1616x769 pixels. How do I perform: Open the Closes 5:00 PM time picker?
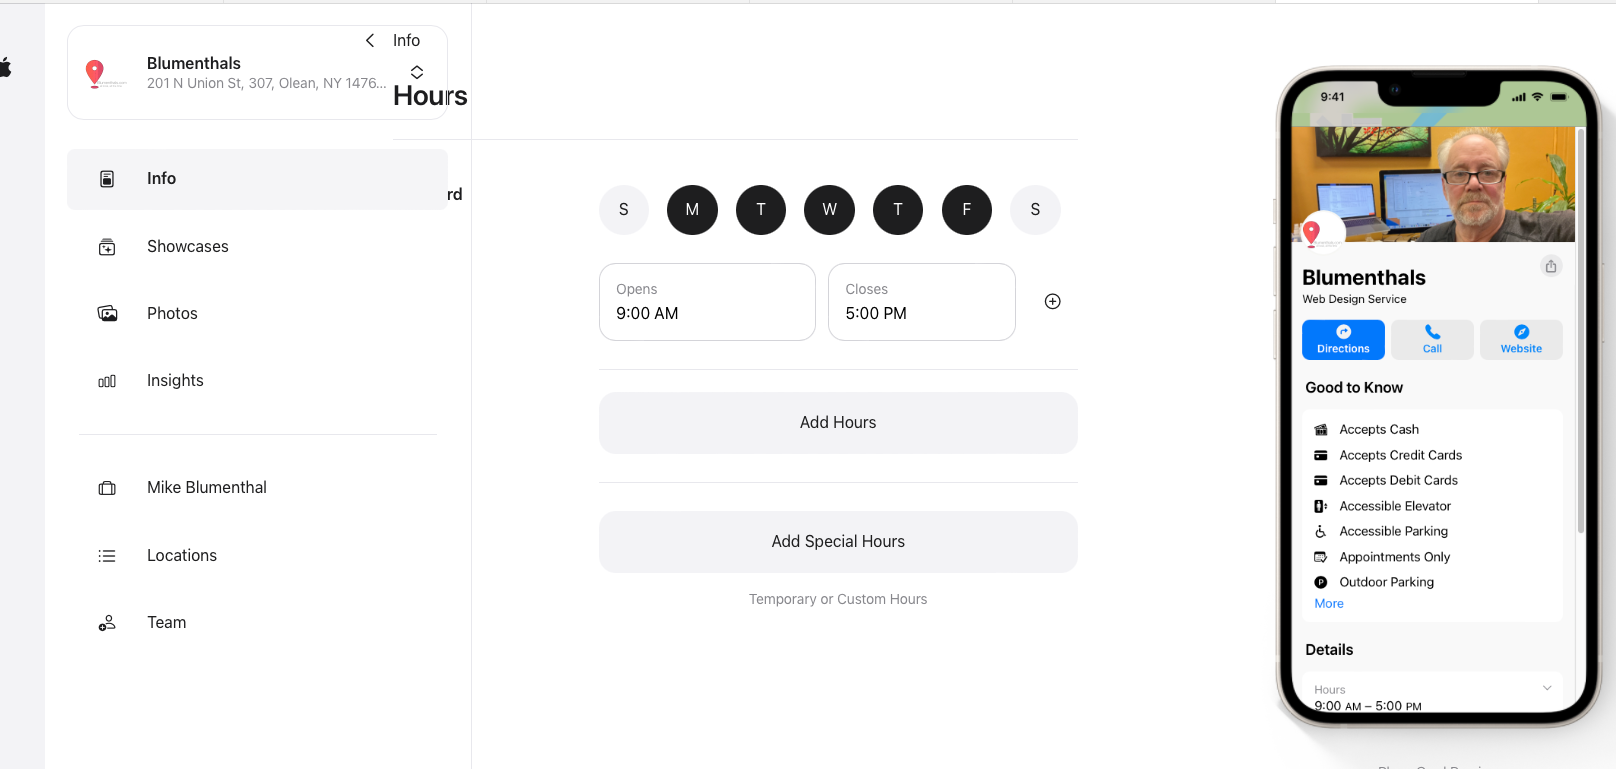tap(921, 302)
